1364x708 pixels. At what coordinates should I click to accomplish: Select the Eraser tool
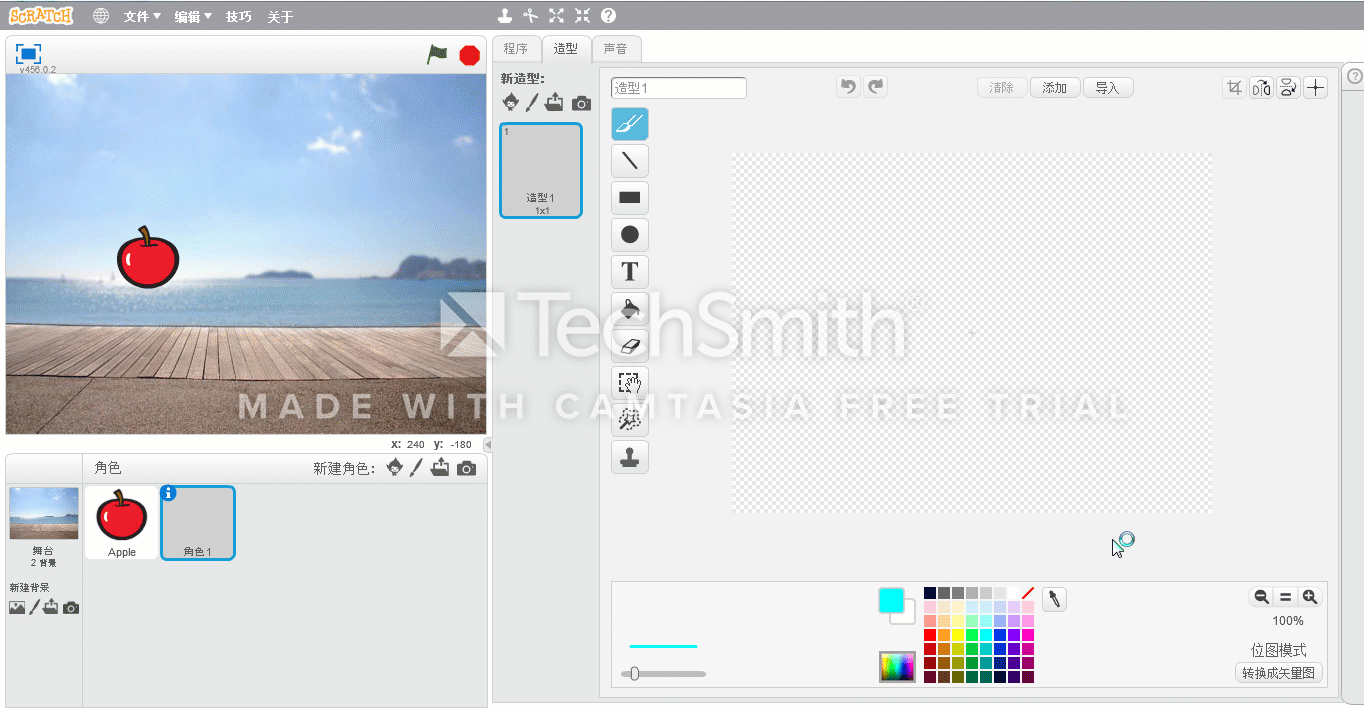[630, 346]
